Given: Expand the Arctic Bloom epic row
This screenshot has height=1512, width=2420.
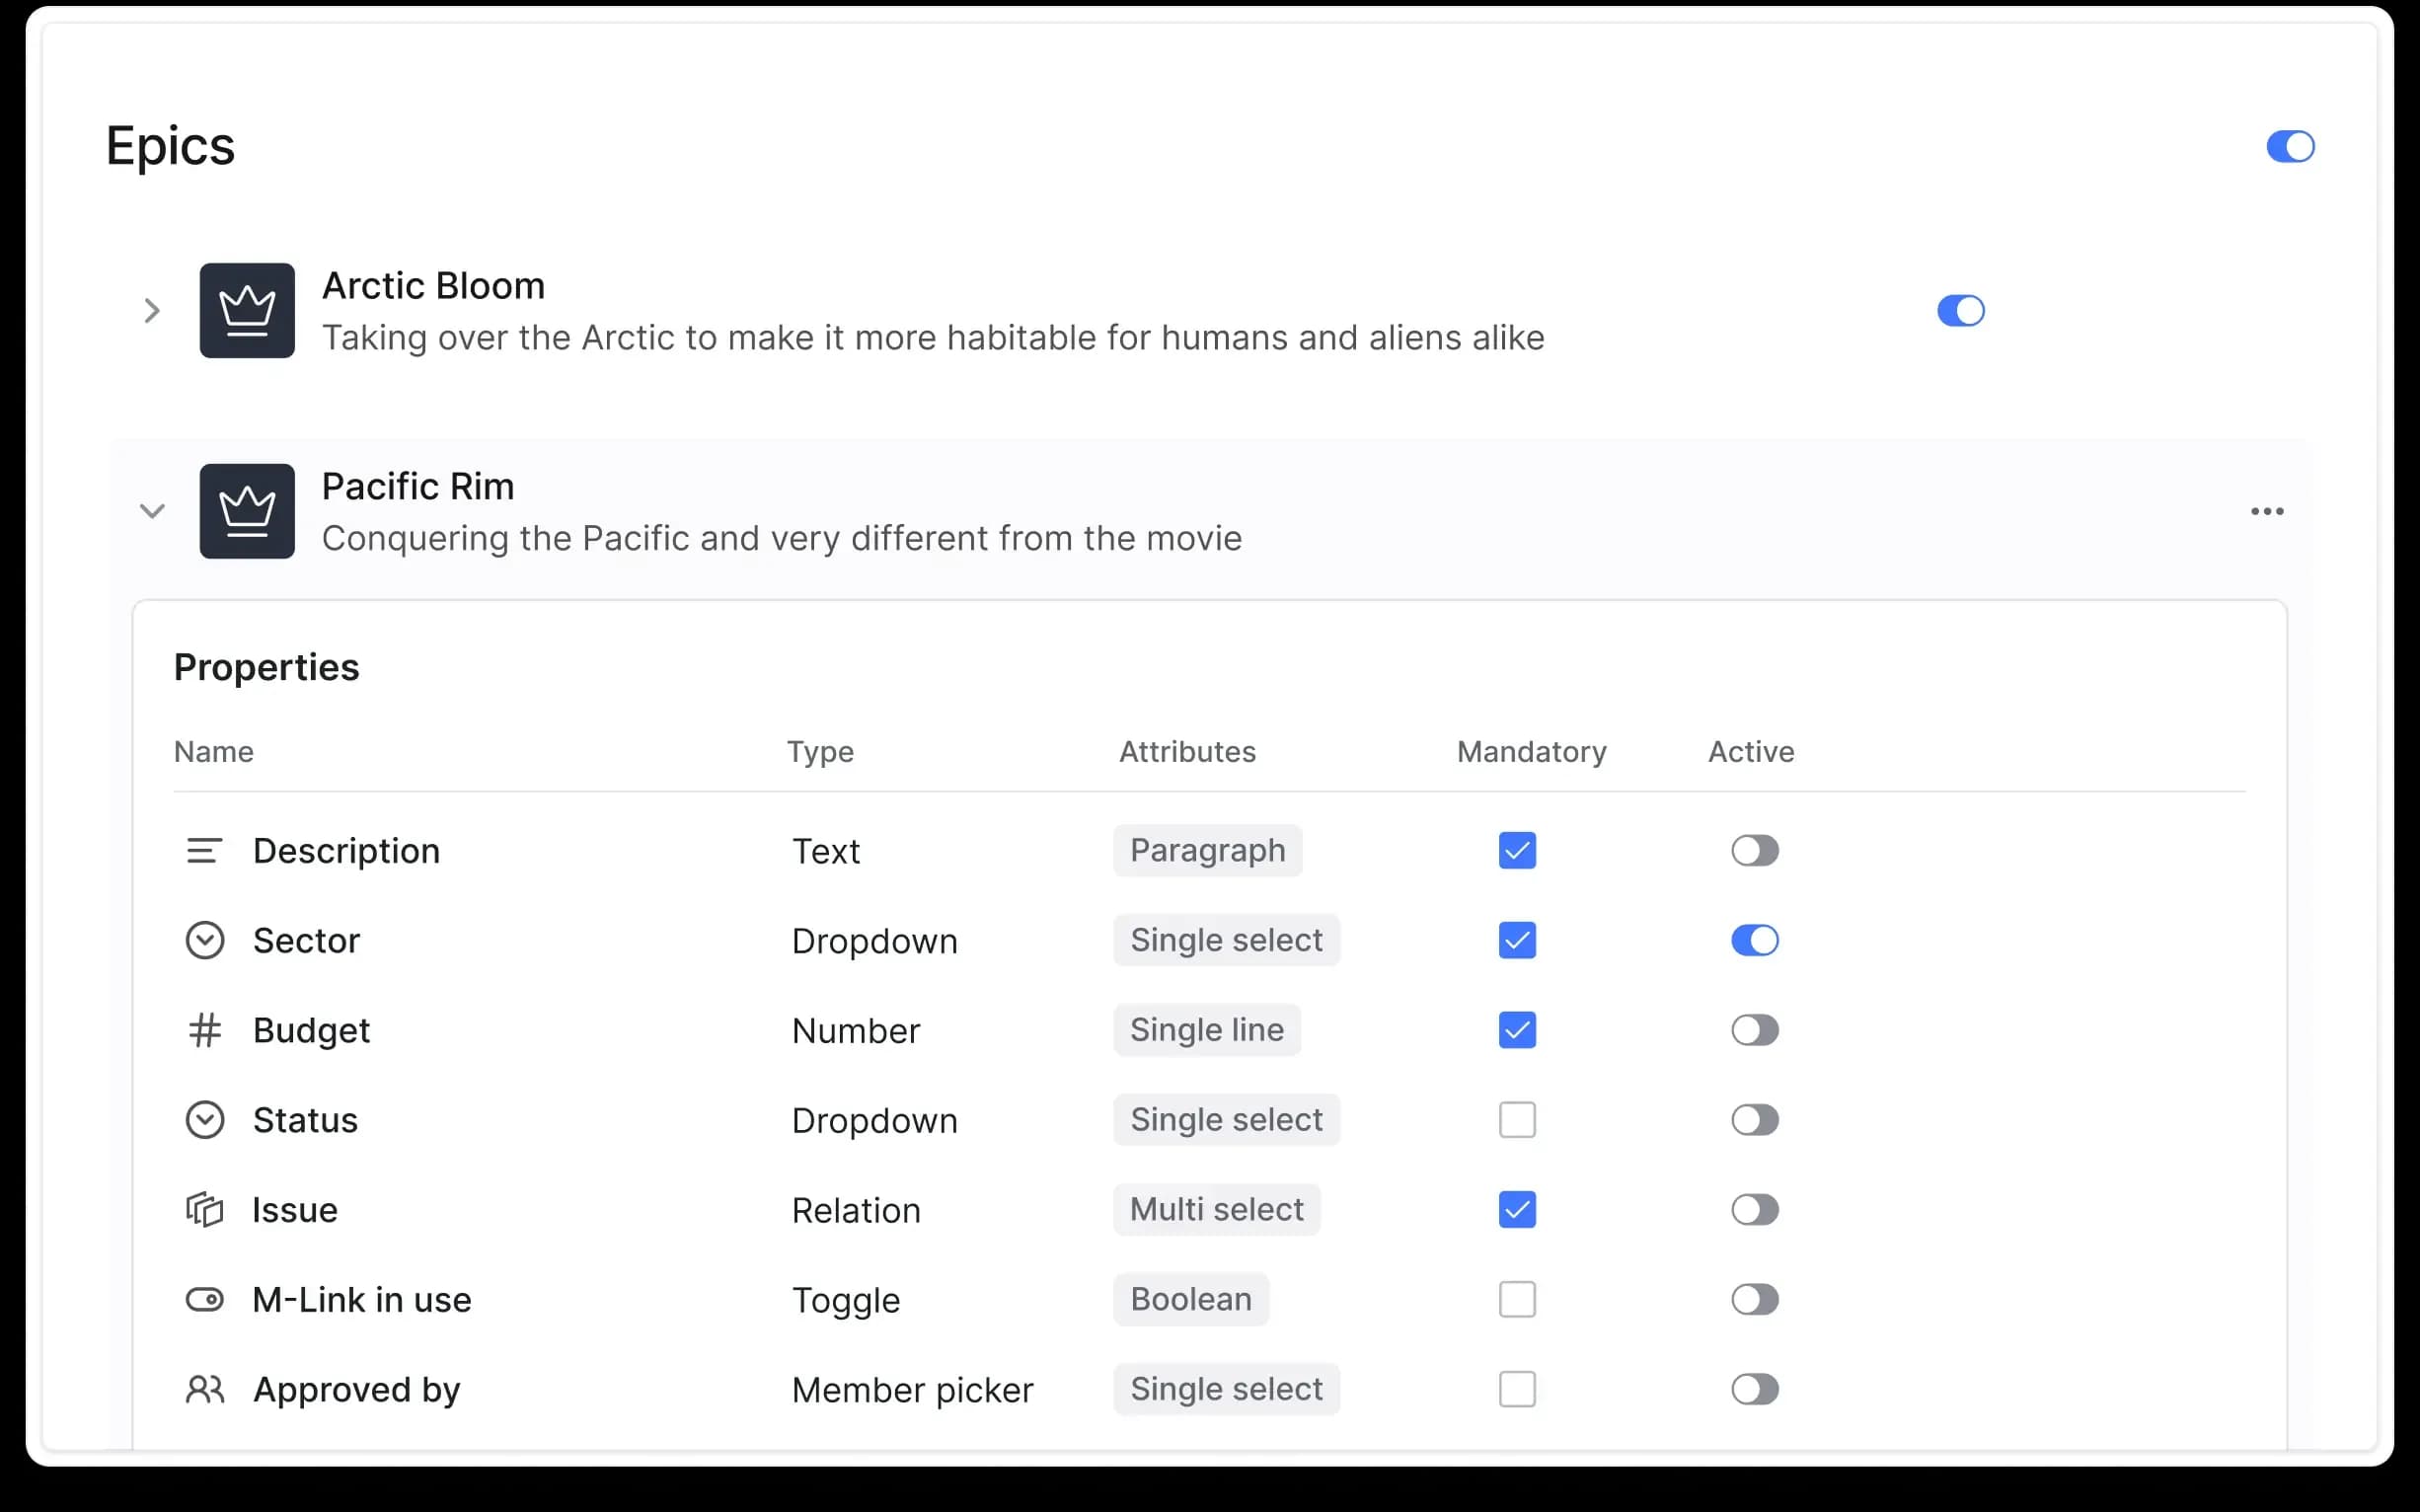Looking at the screenshot, I should coord(152,311).
